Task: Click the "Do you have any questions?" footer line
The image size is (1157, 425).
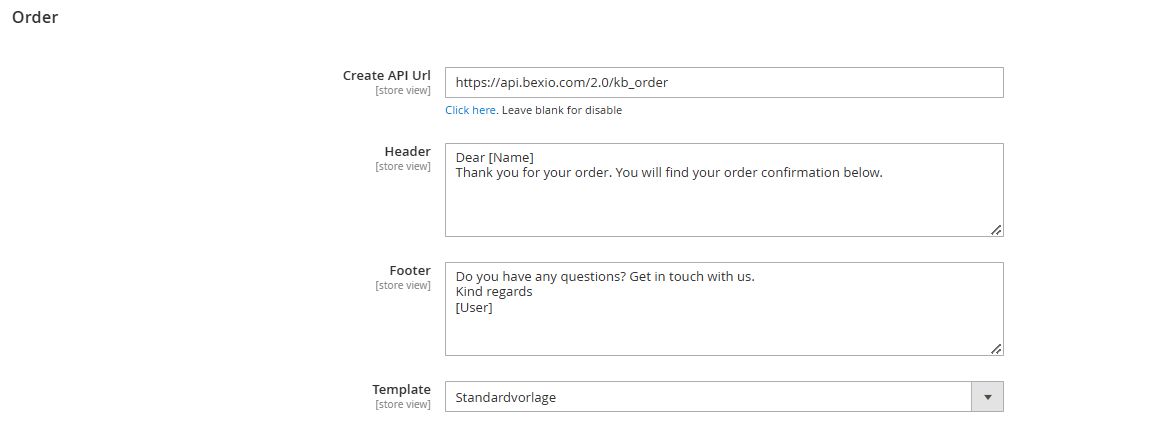Action: (604, 276)
